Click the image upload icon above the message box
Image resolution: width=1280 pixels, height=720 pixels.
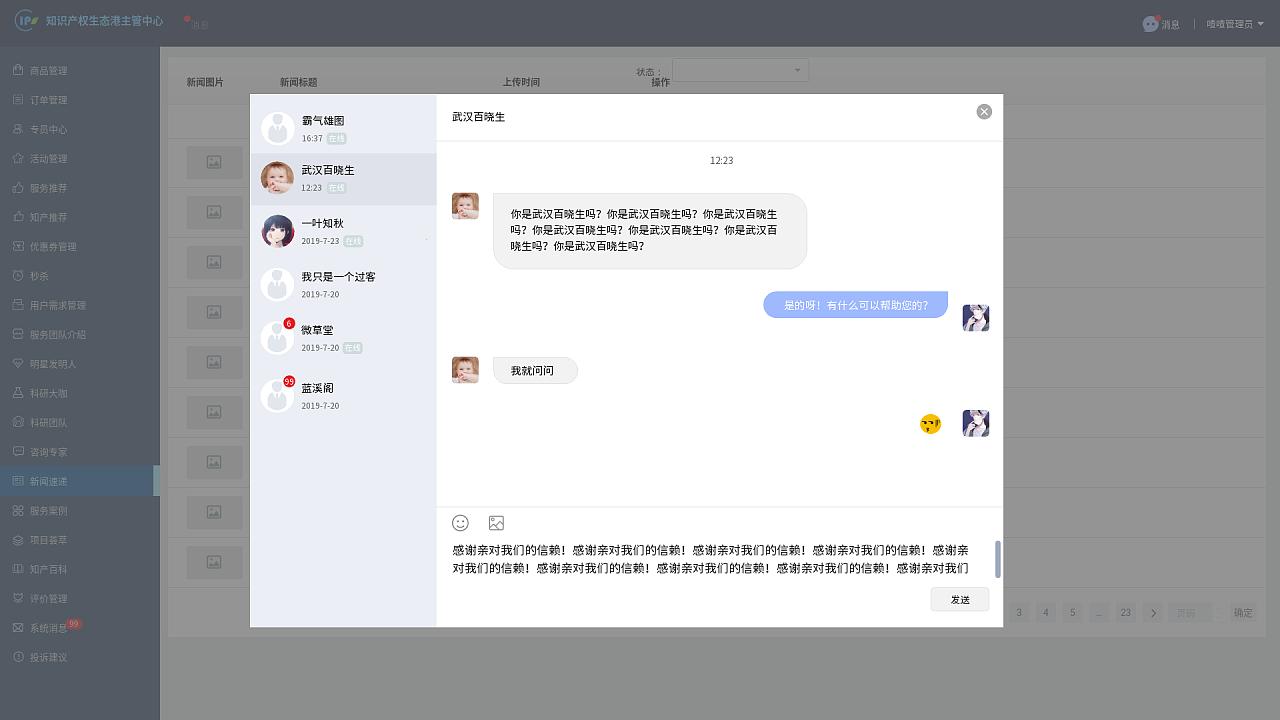click(x=496, y=522)
